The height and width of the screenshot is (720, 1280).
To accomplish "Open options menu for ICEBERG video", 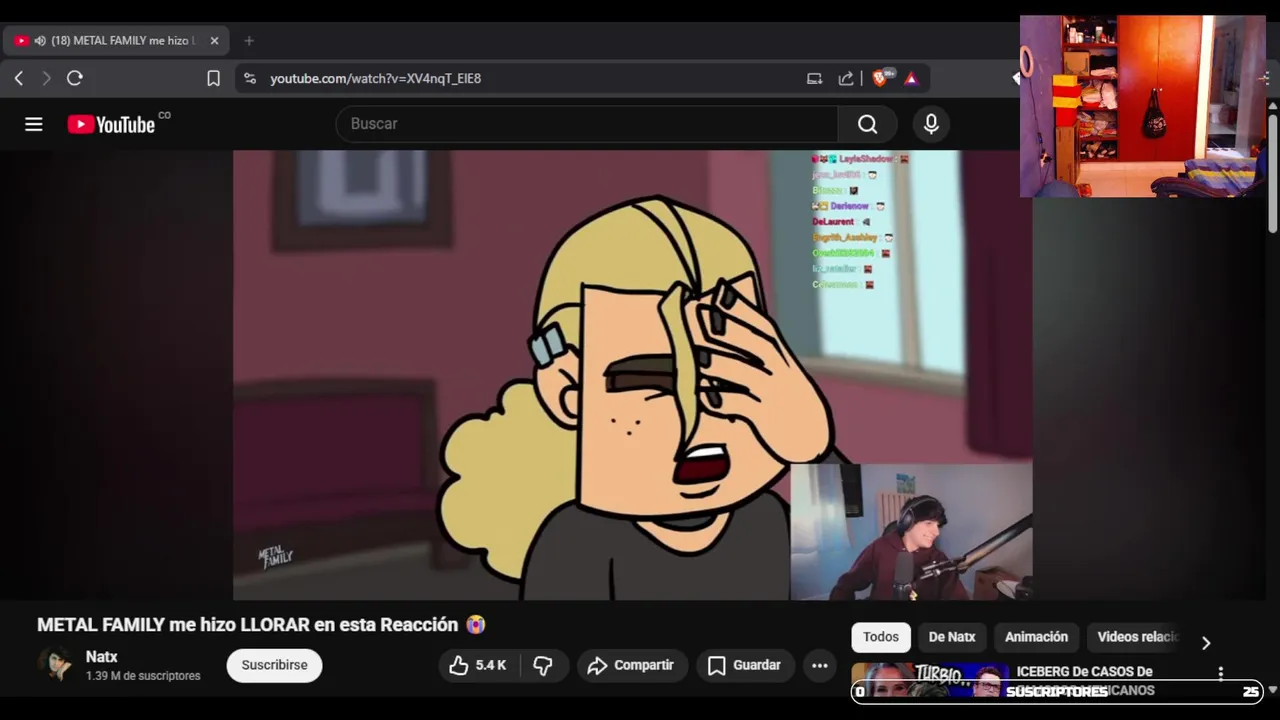I will (1220, 673).
